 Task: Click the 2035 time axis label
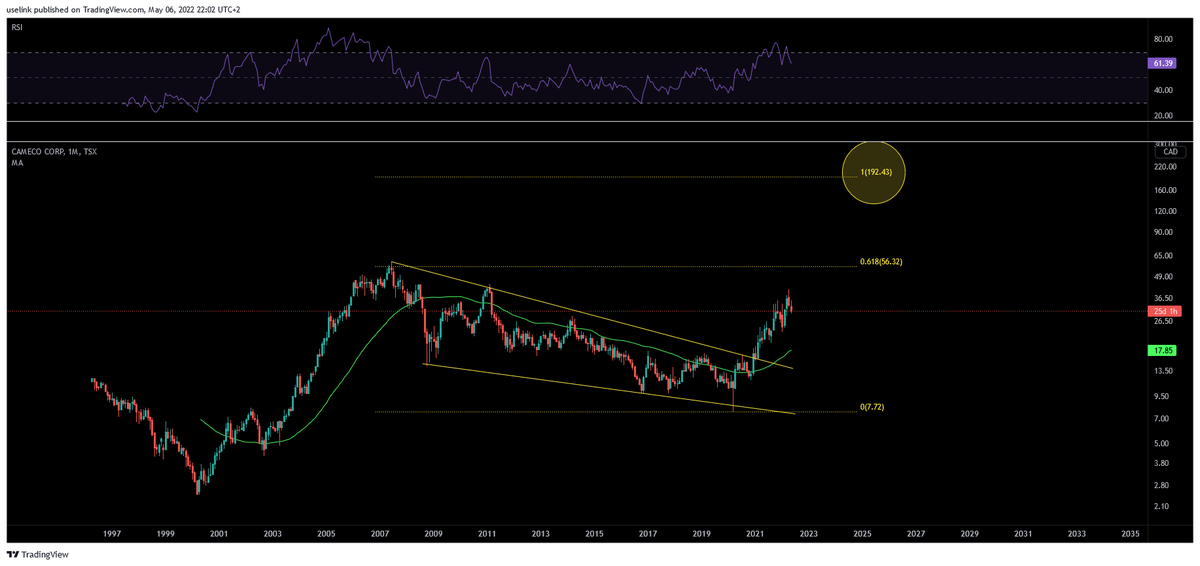tap(1130, 534)
